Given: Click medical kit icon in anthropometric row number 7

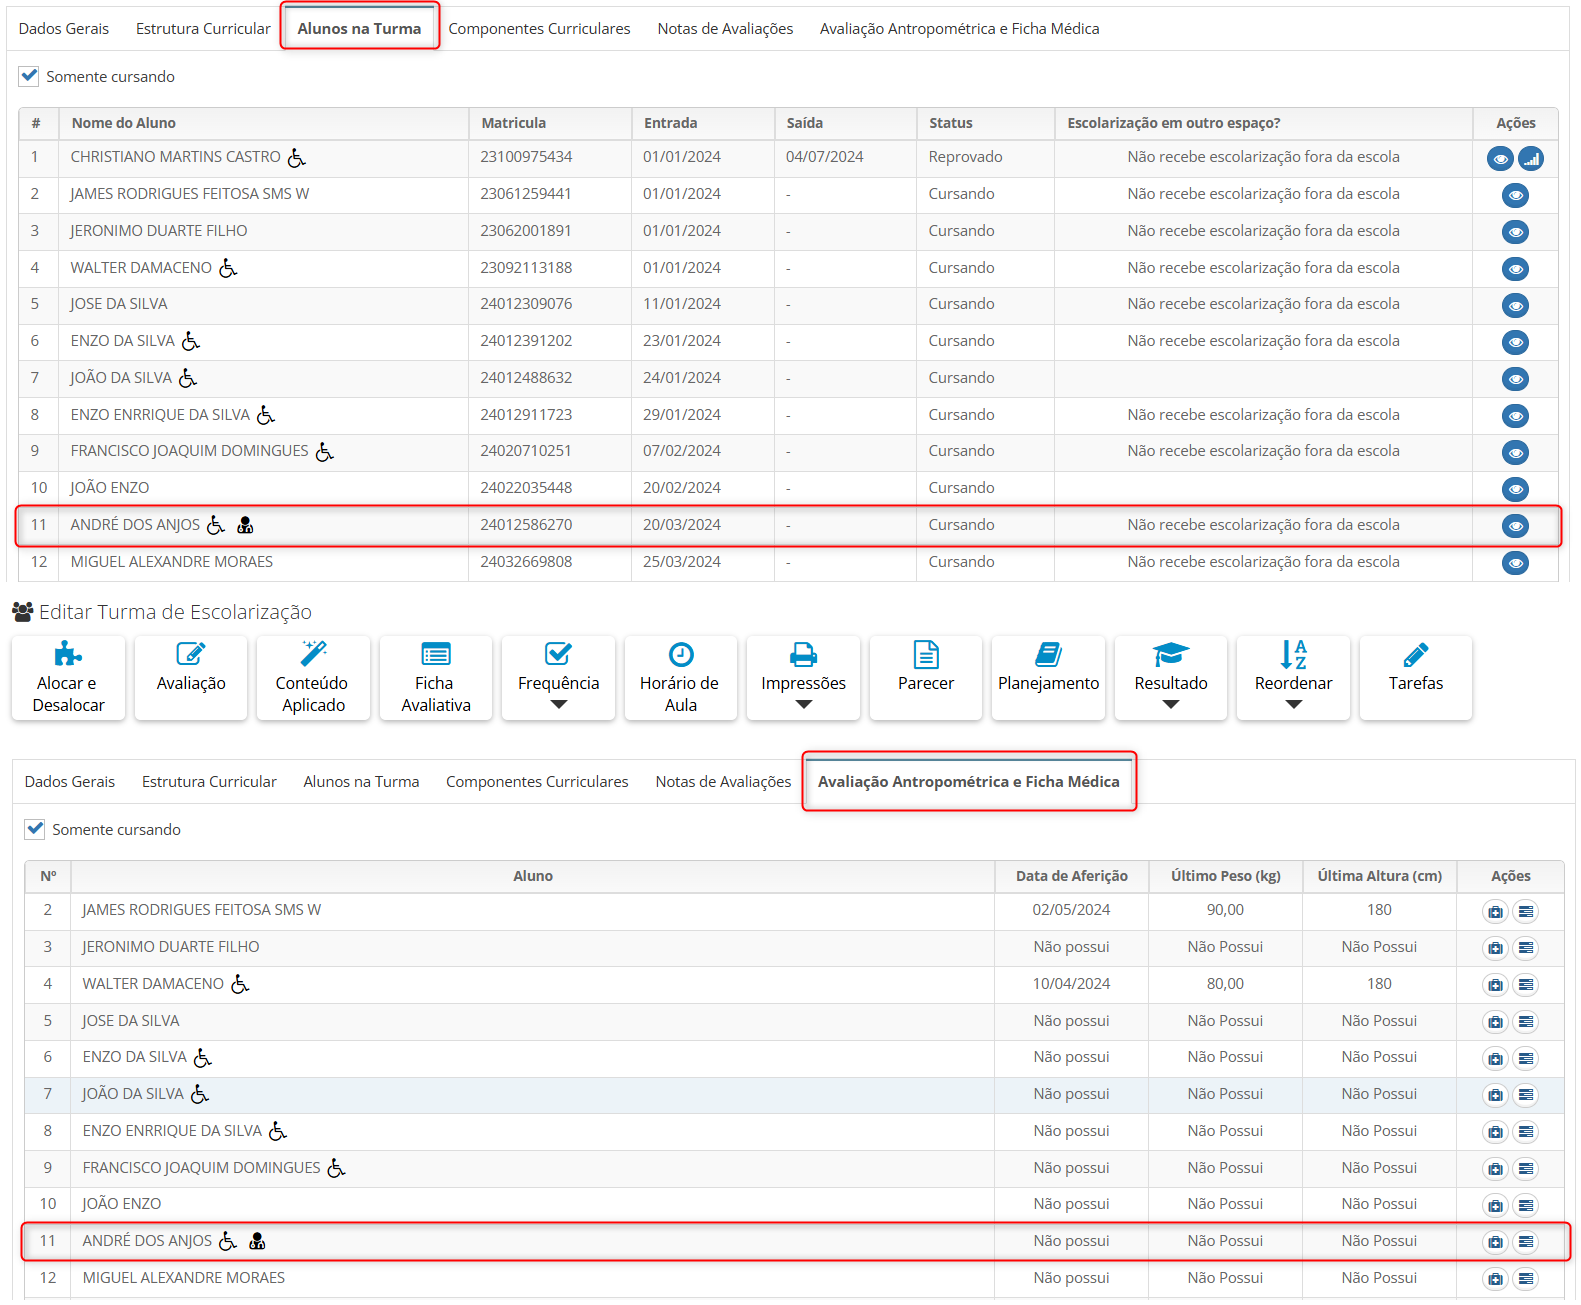Looking at the screenshot, I should pyautogui.click(x=1495, y=1095).
